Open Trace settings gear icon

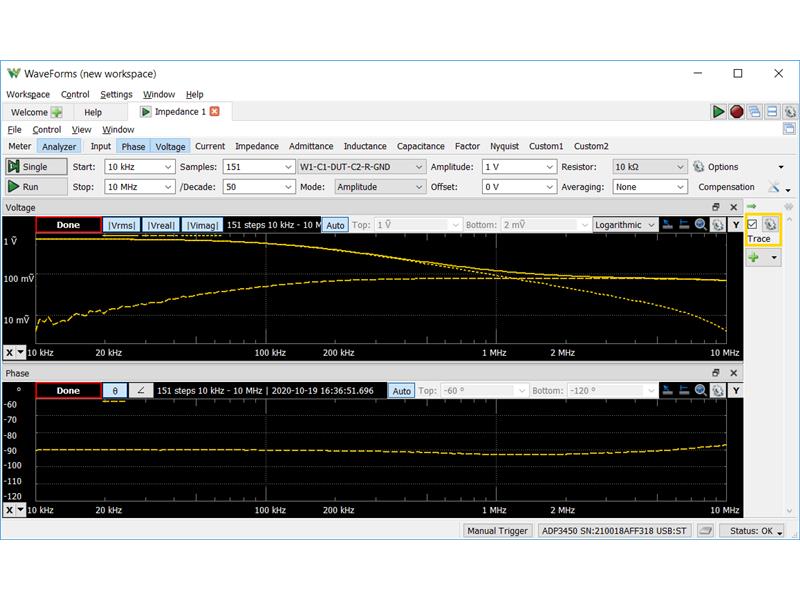(x=770, y=224)
